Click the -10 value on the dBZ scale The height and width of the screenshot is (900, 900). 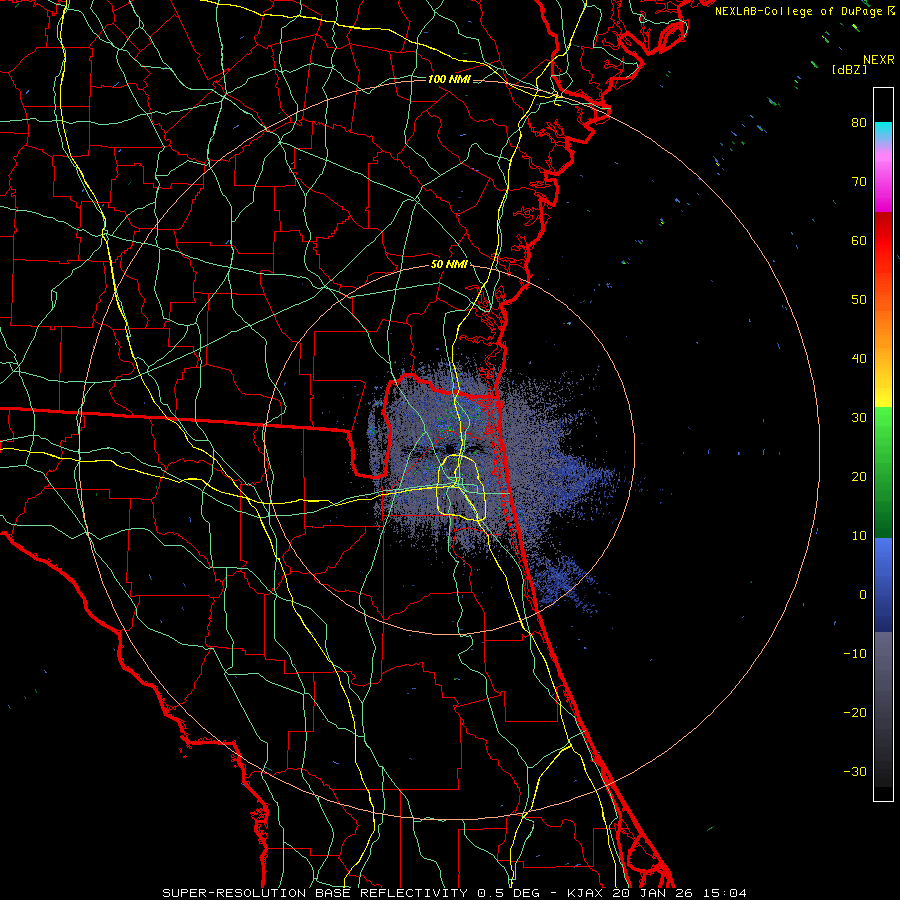(855, 654)
